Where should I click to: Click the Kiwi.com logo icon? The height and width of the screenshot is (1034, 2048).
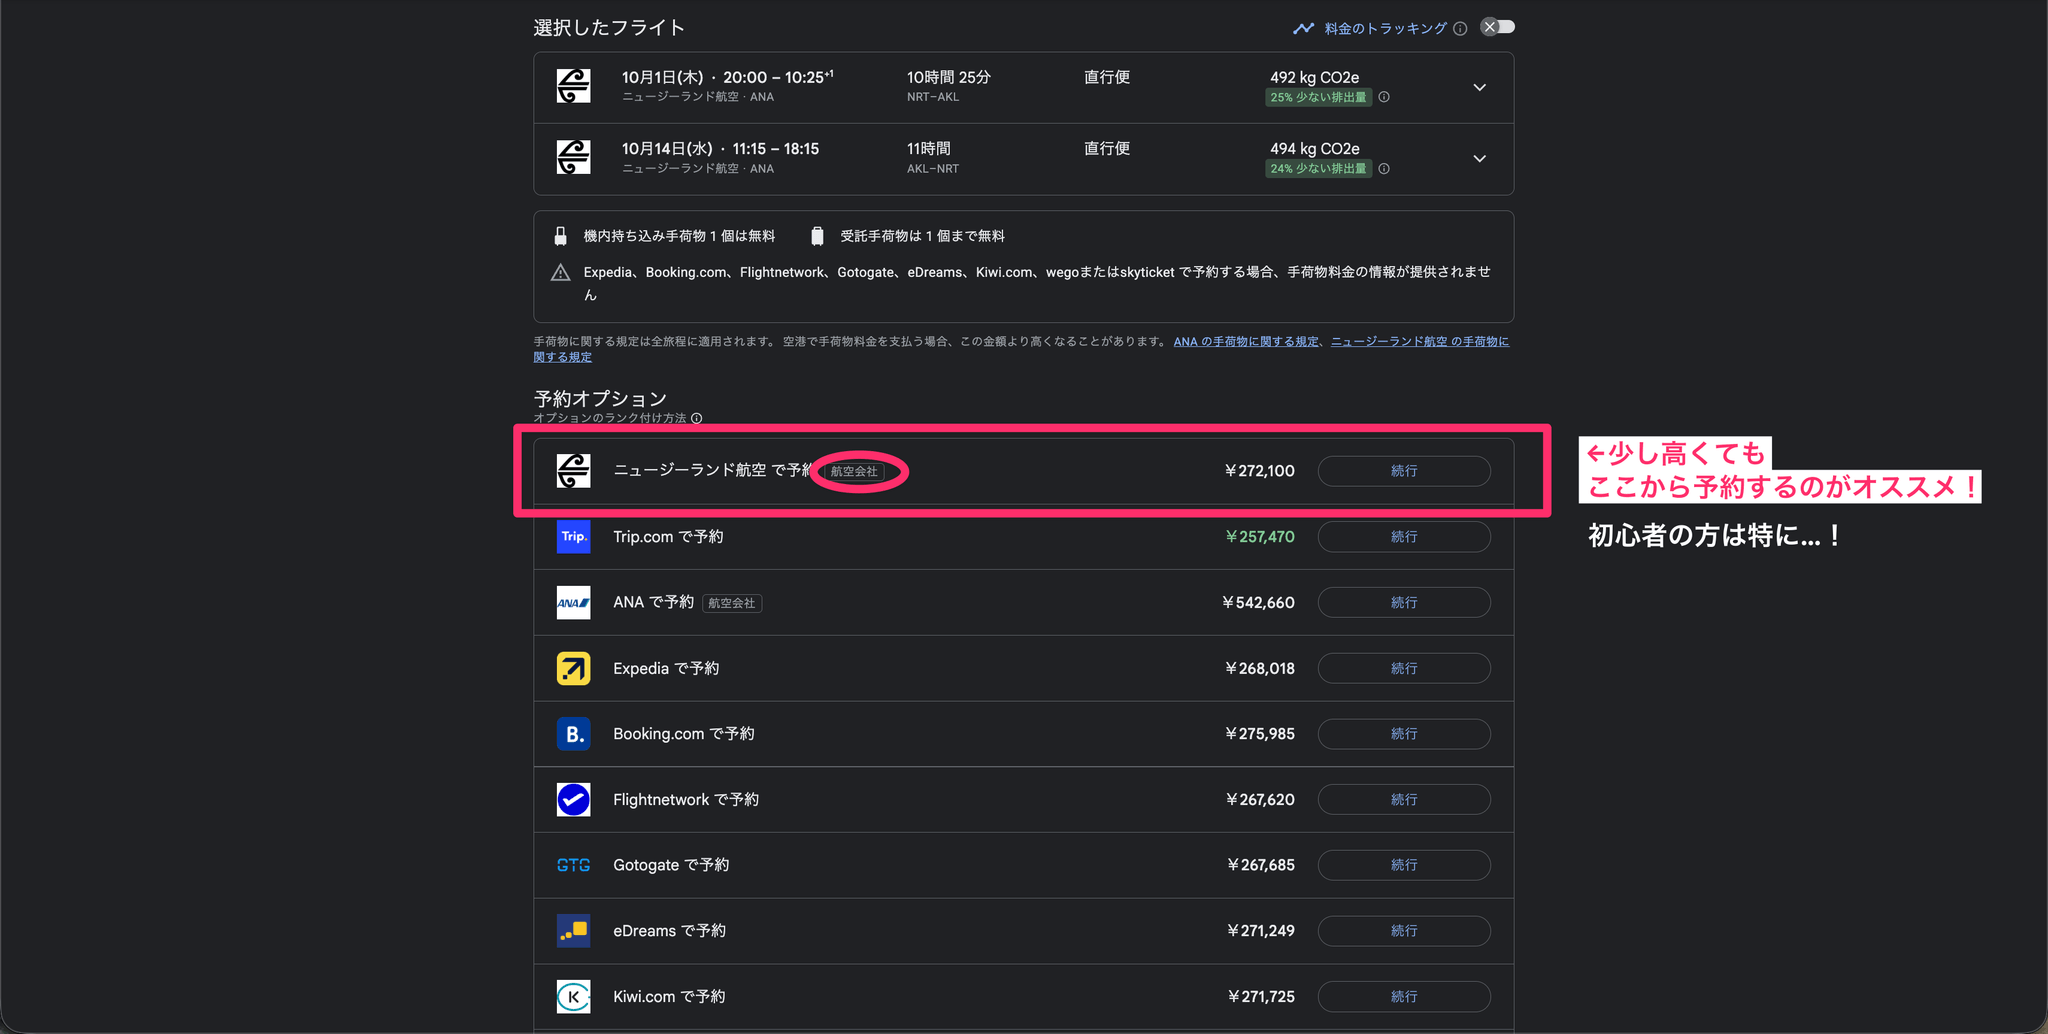coord(573,997)
